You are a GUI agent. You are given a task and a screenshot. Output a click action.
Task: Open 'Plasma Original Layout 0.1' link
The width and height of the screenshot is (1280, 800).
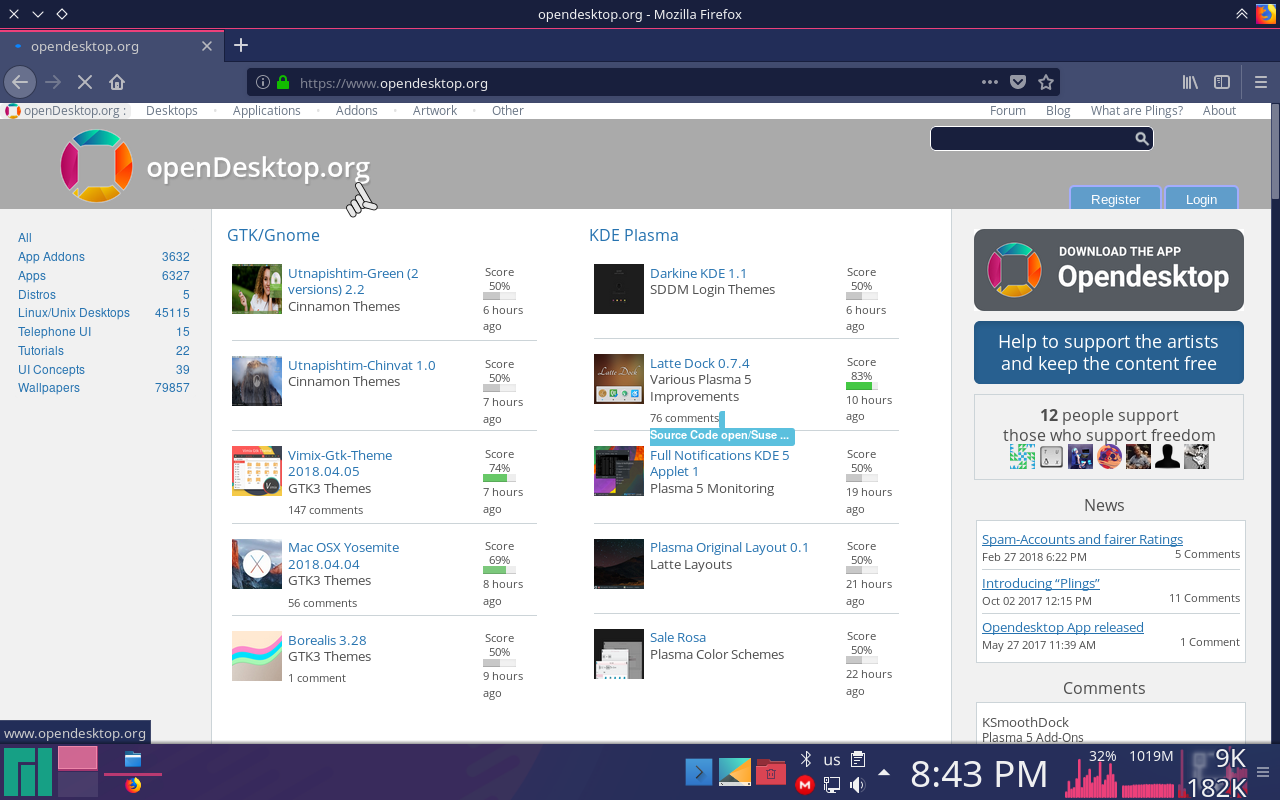click(x=729, y=547)
